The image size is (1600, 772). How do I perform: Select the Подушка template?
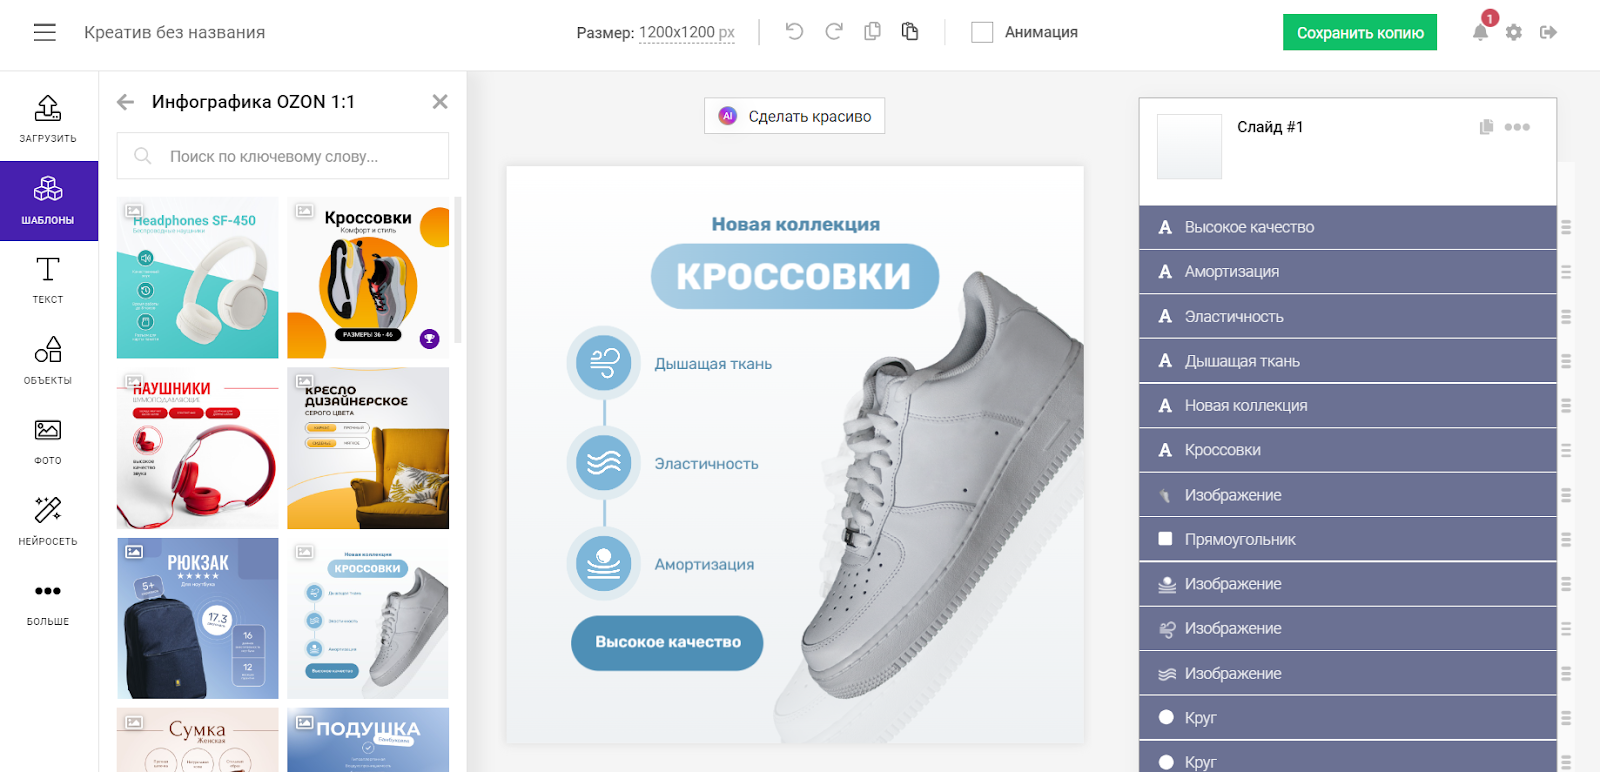point(368,740)
